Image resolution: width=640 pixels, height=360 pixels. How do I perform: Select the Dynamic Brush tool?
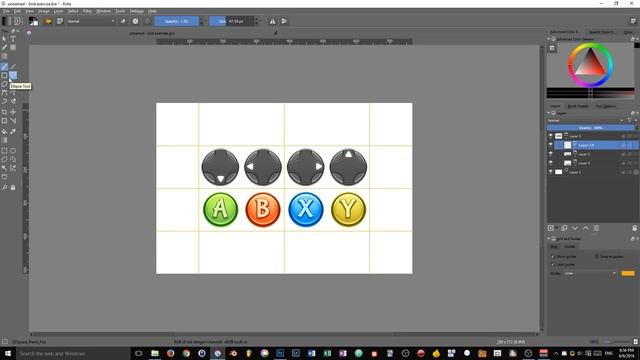pos(4,102)
